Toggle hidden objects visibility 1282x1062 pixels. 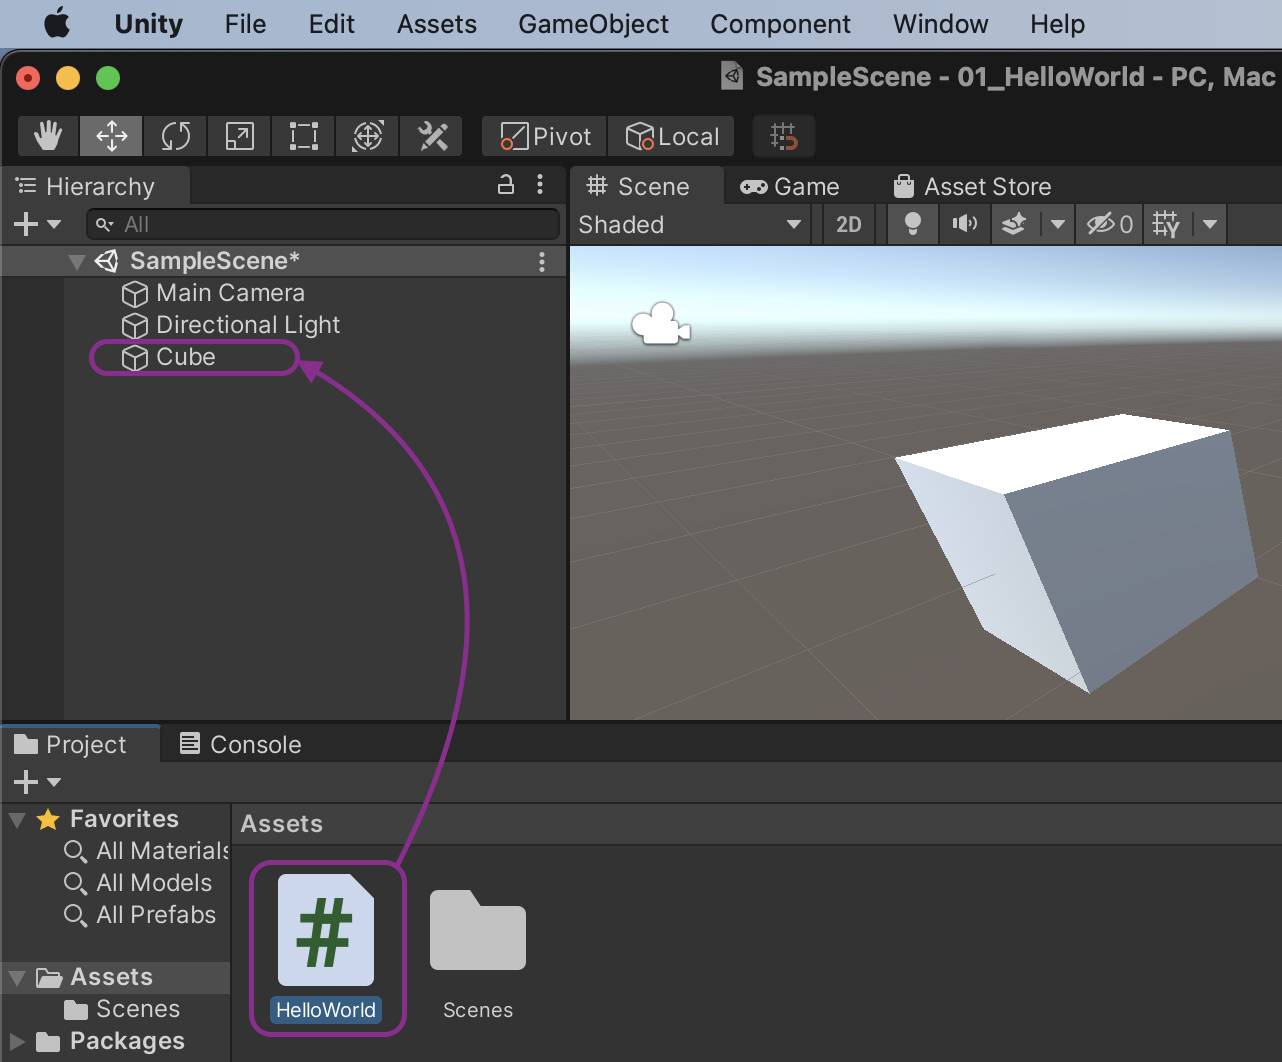[x=1110, y=224]
